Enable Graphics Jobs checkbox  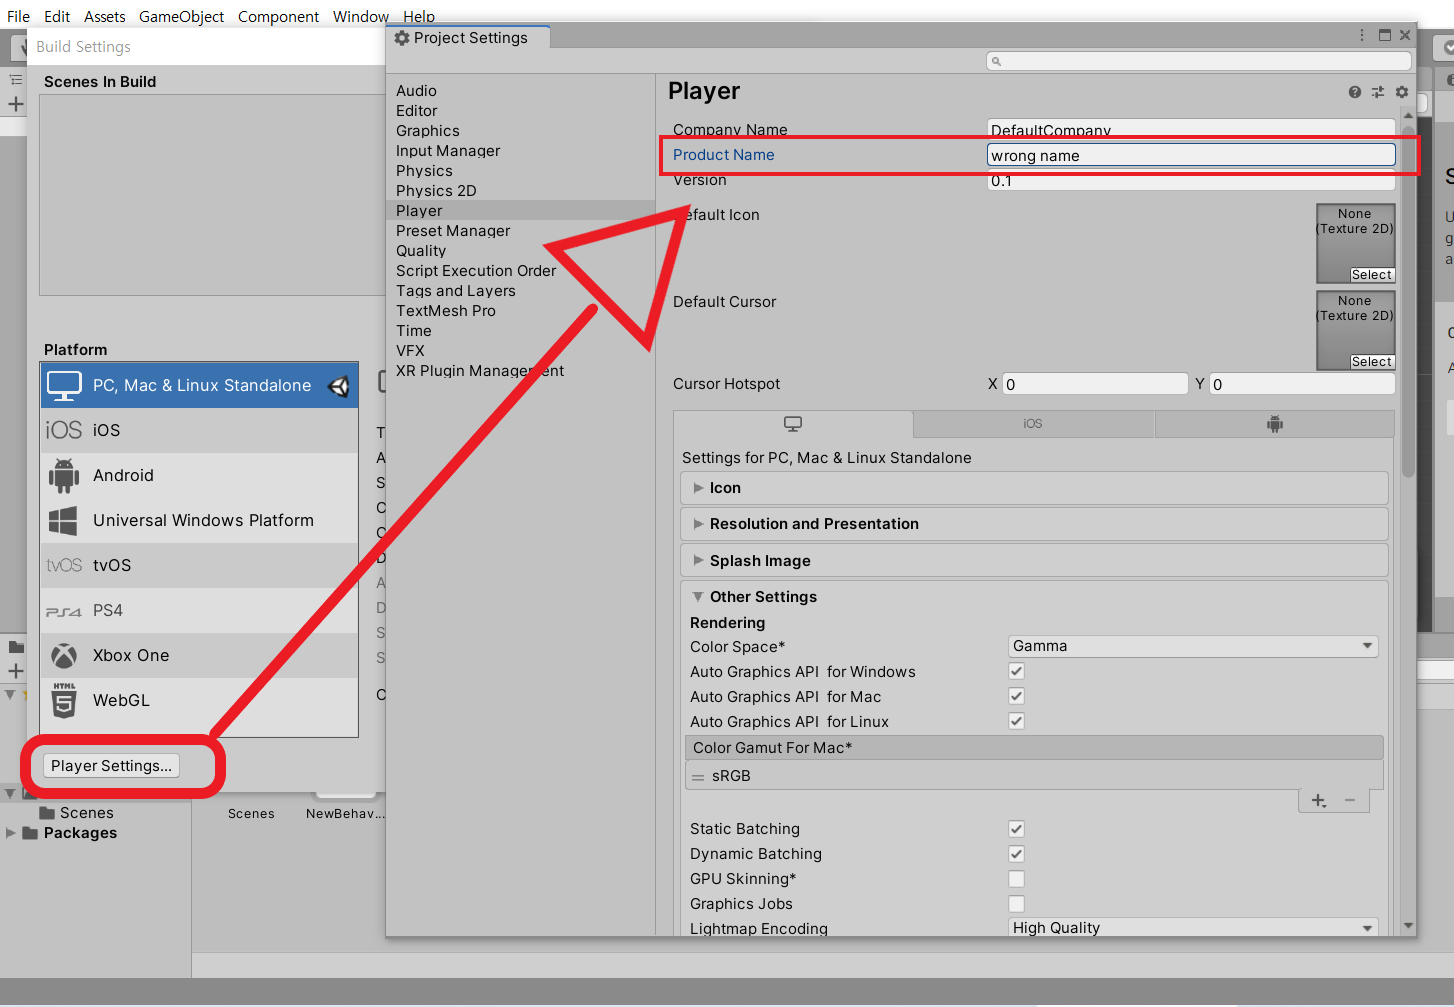click(x=1016, y=903)
